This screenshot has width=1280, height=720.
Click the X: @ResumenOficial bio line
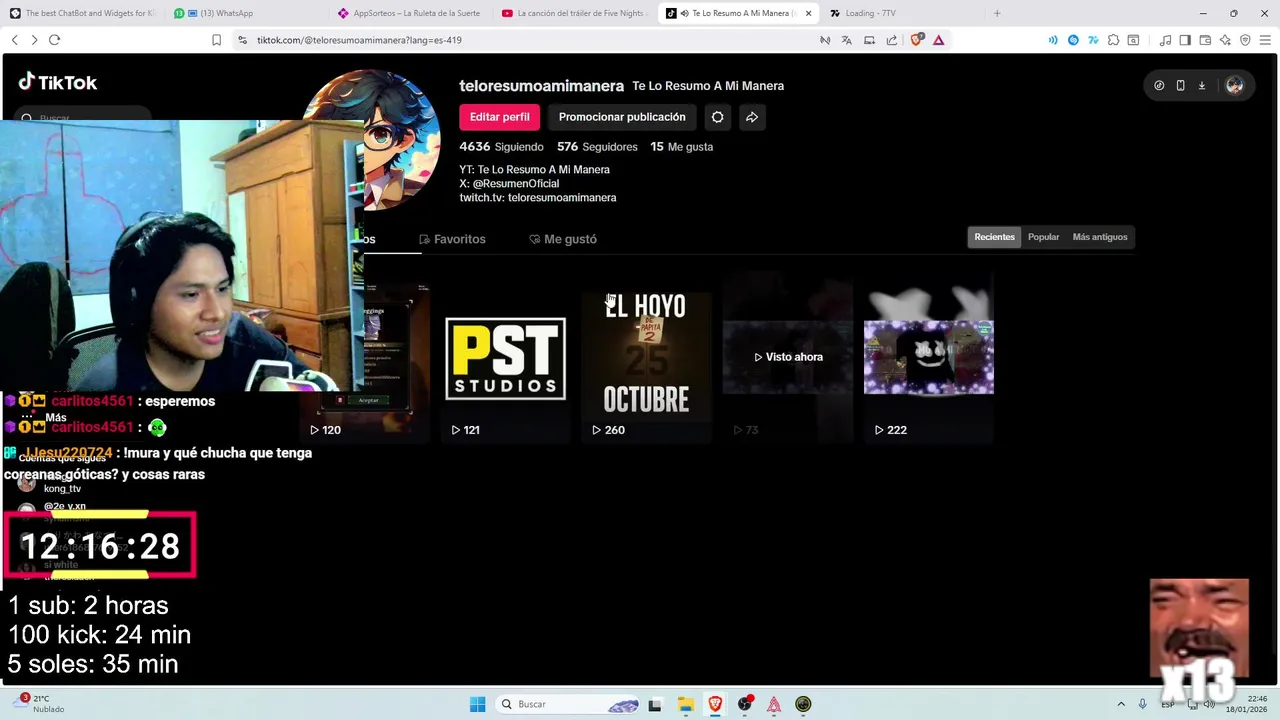click(509, 184)
